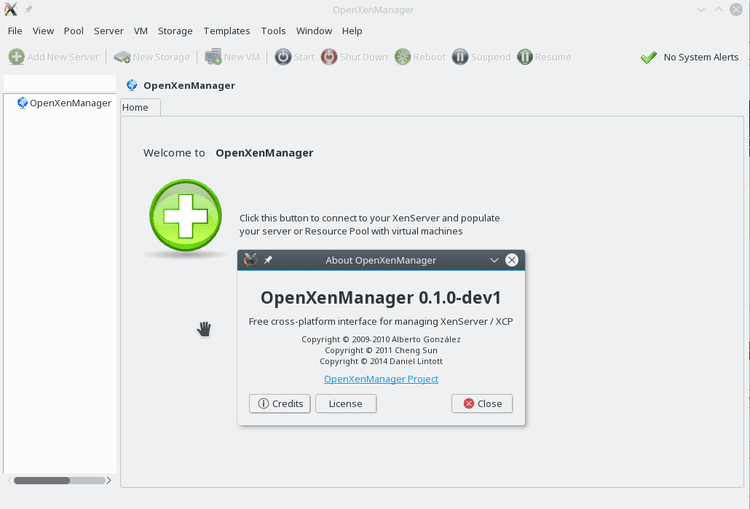The image size is (750, 509).
Task: Click the Suspend toolbar icon
Action: [x=460, y=57]
